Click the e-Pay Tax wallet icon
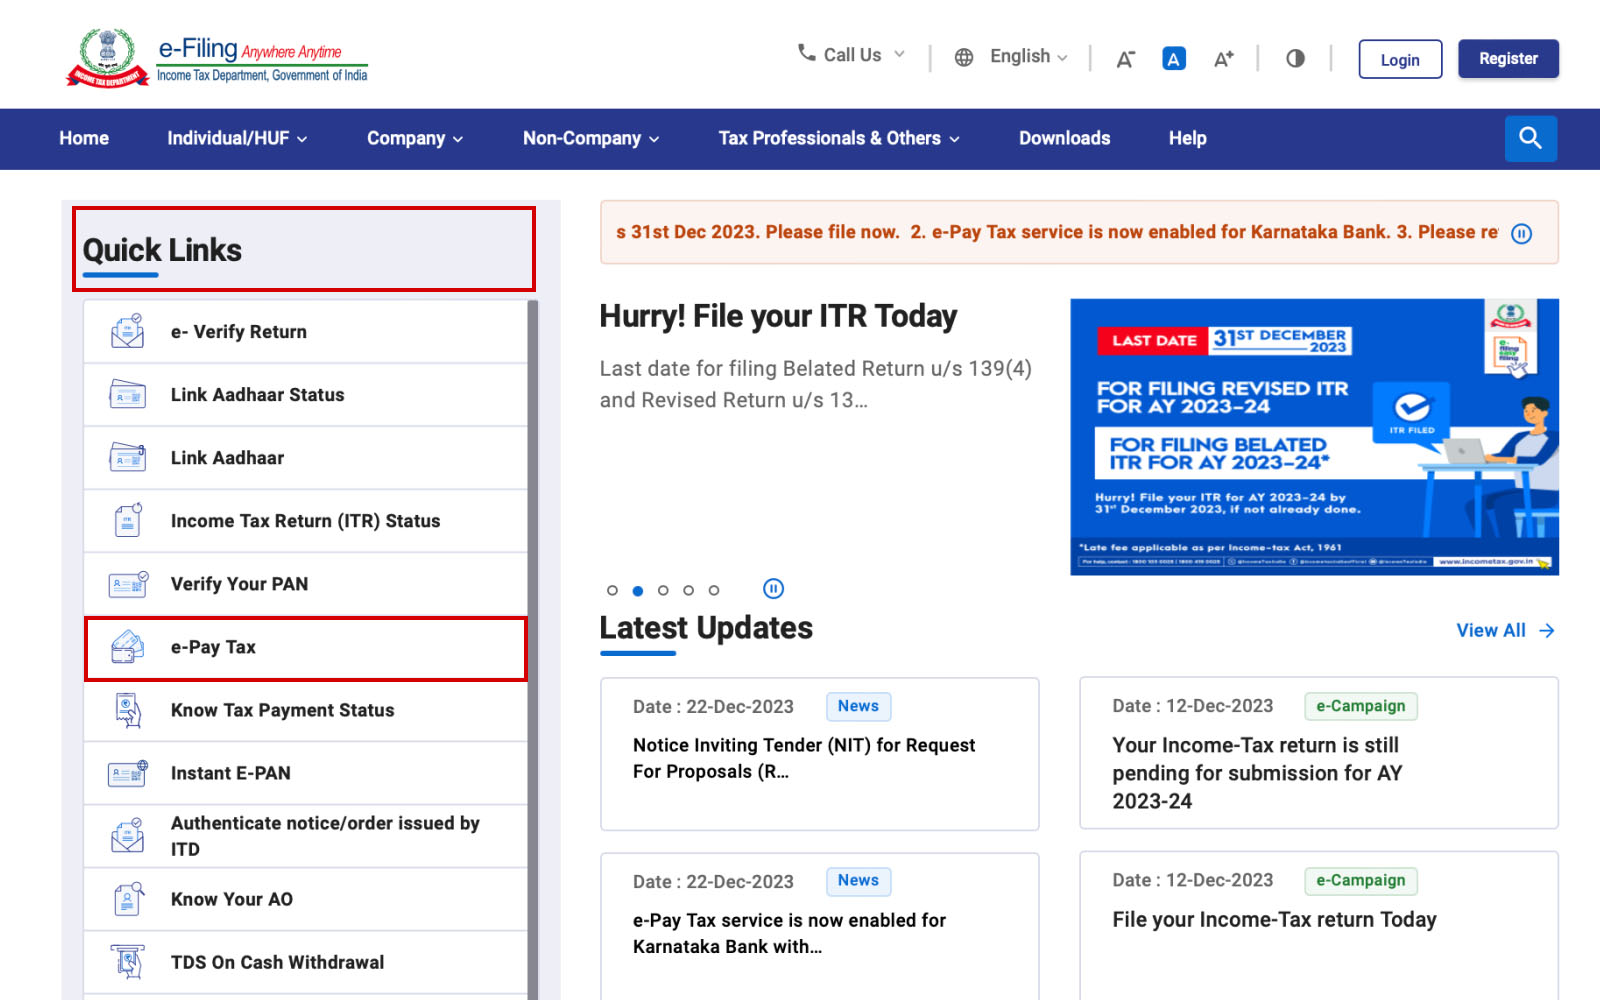1600x1000 pixels. point(126,647)
